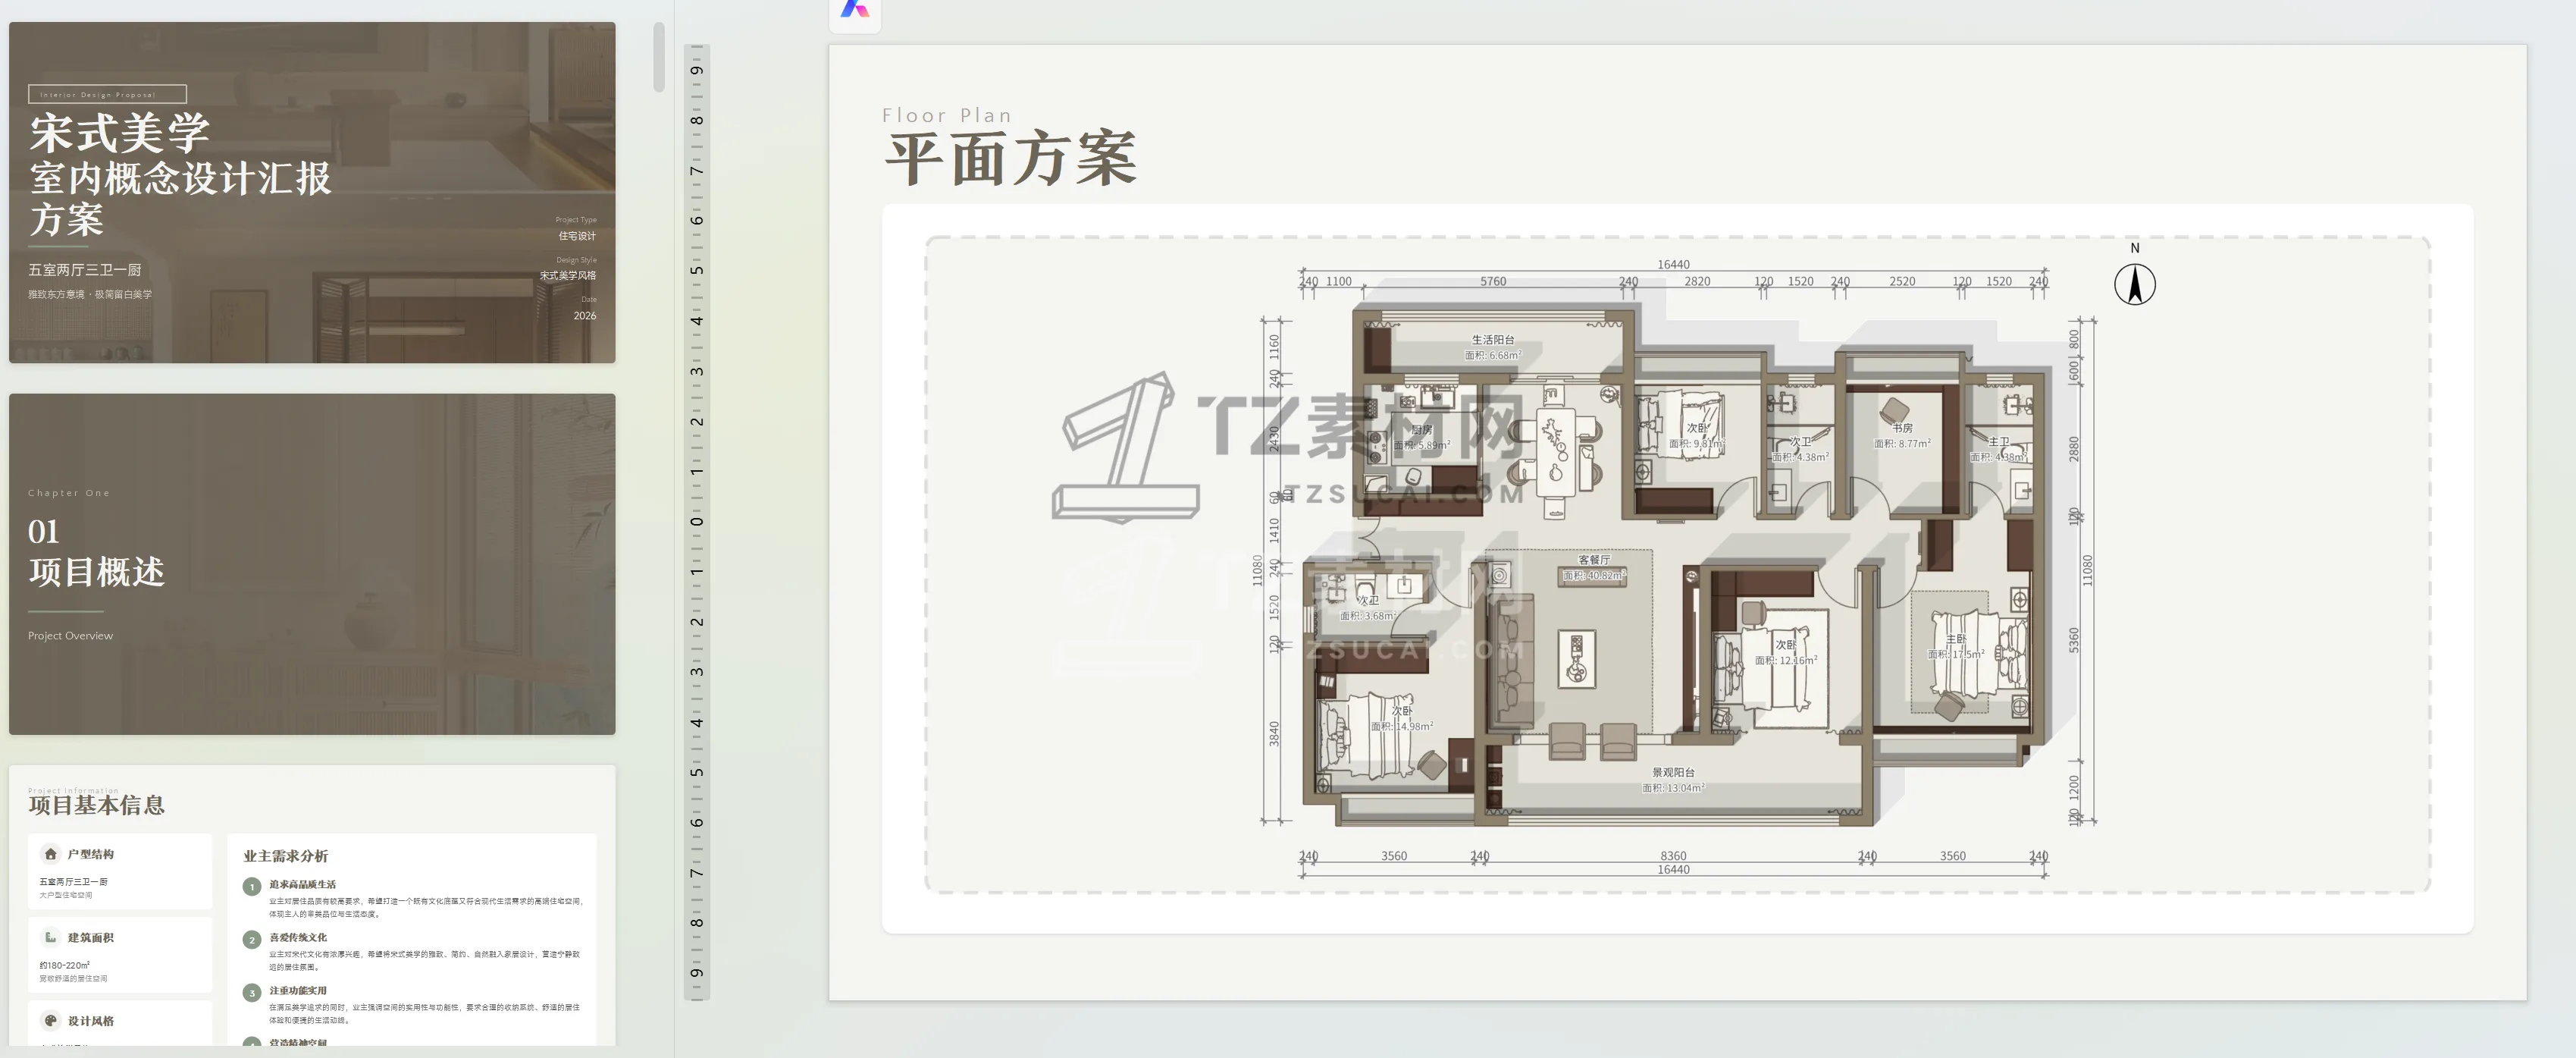Image resolution: width=2576 pixels, height=1058 pixels.
Task: Click the number 1 badge for 追求高品质生活
Action: [252, 886]
